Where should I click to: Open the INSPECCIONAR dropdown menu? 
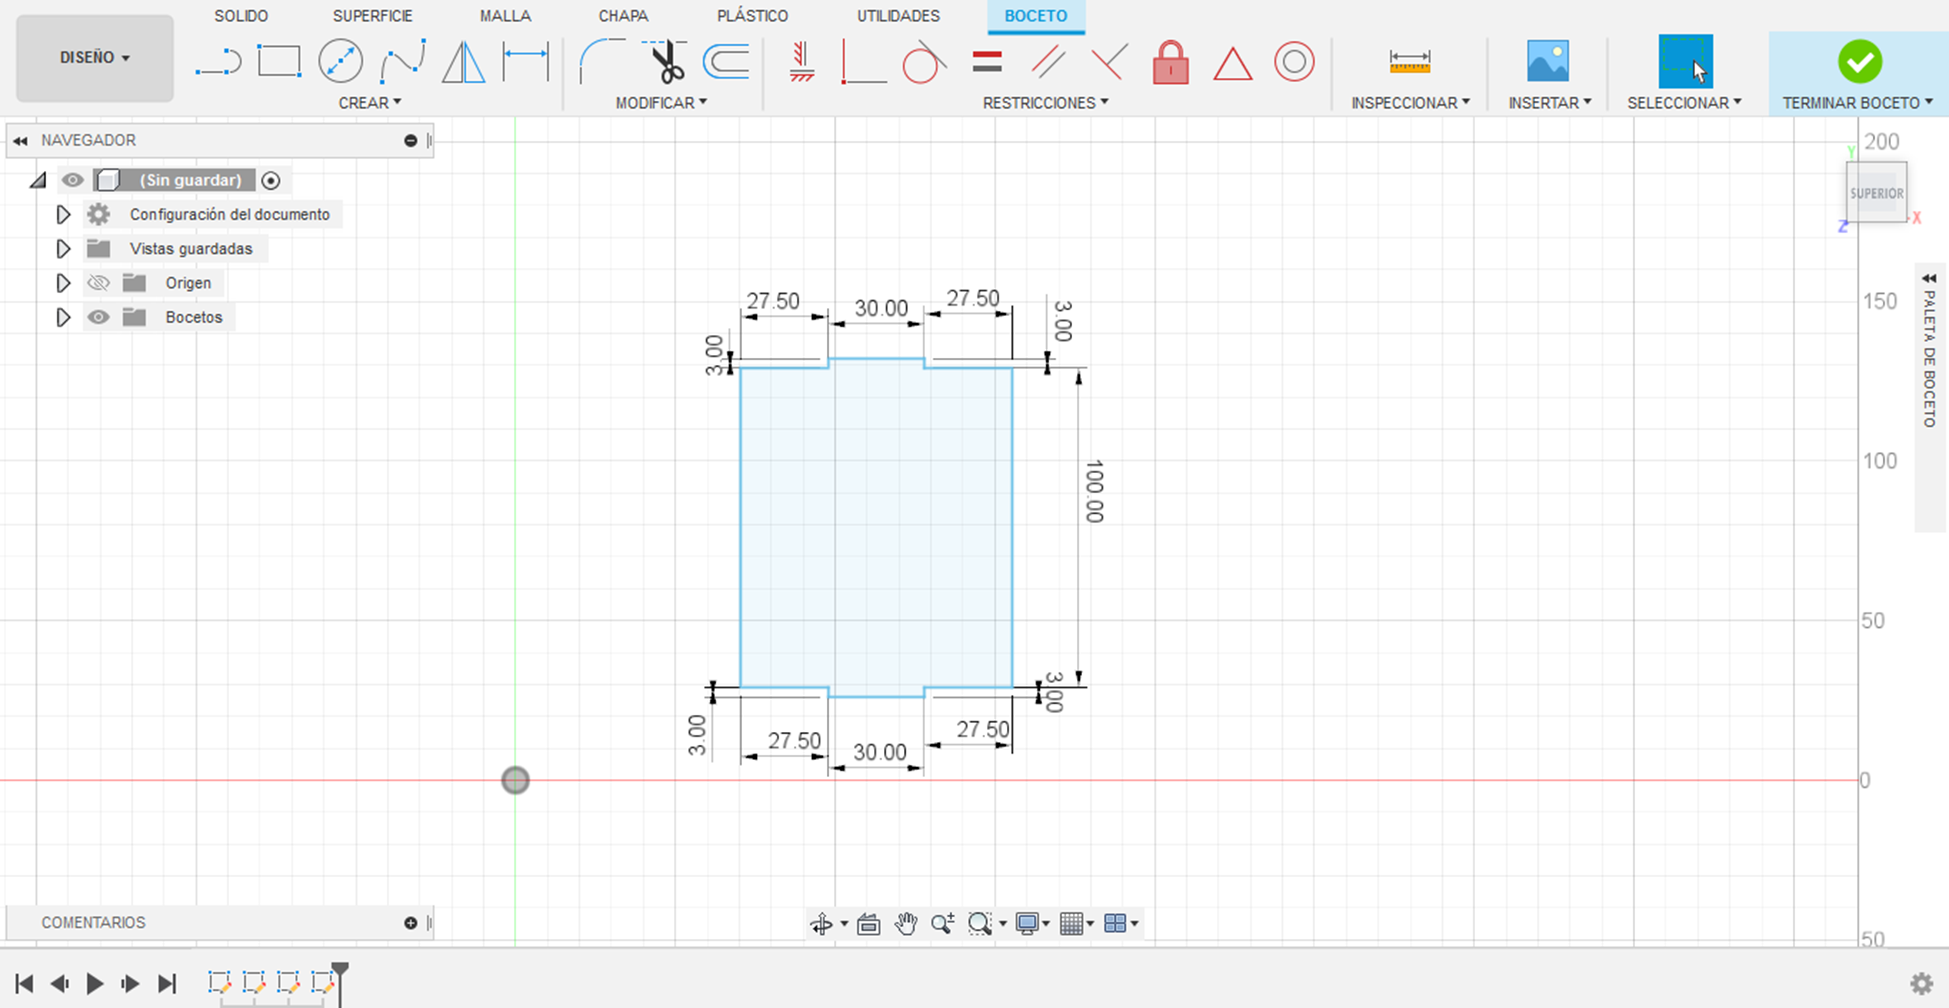point(1410,103)
